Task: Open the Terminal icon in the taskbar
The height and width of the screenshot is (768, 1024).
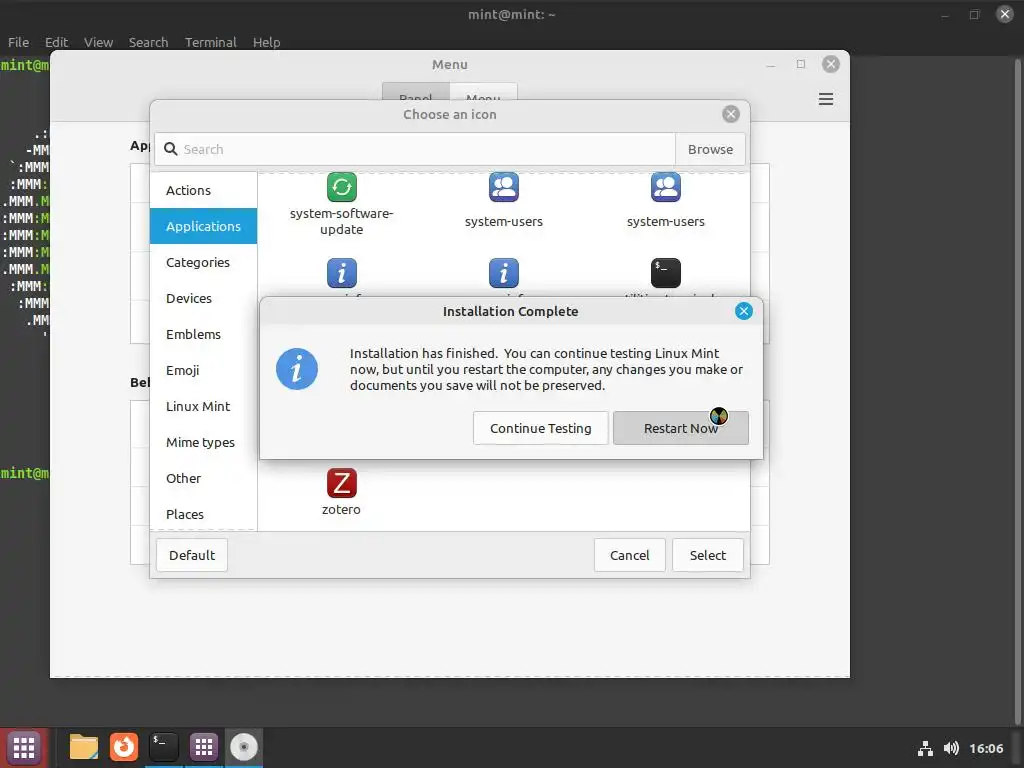Action: click(x=163, y=747)
